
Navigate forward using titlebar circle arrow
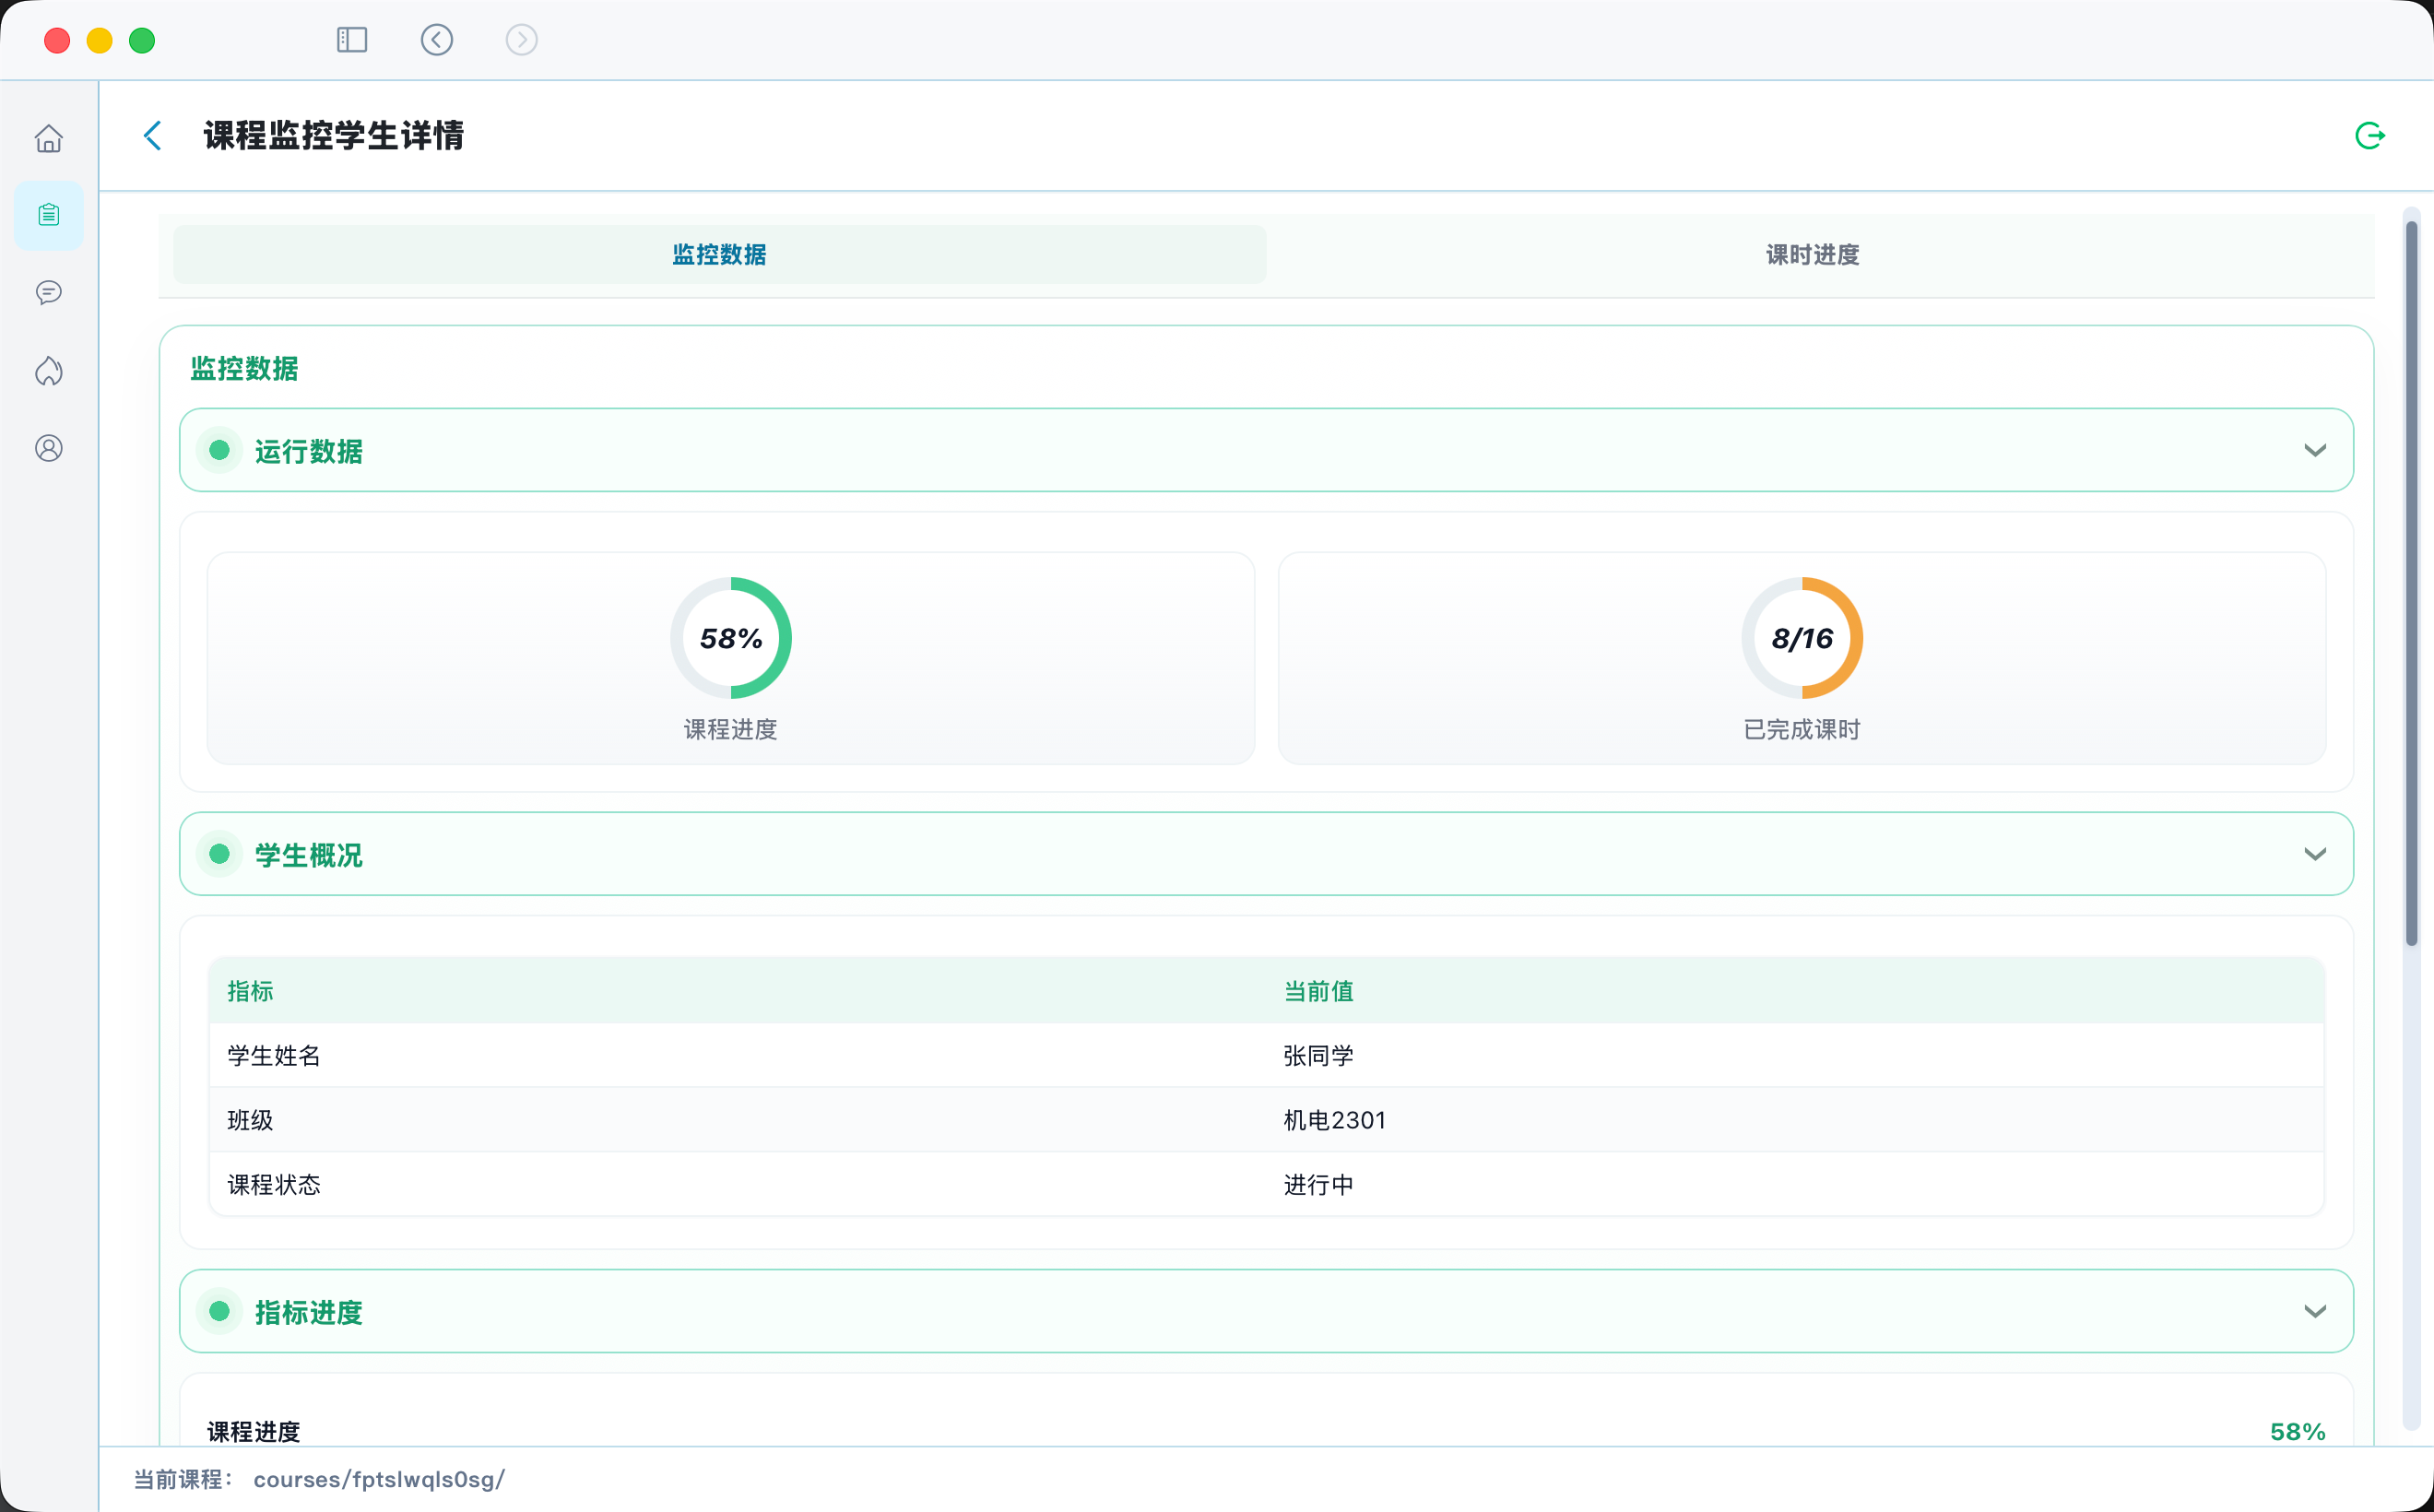click(522, 40)
